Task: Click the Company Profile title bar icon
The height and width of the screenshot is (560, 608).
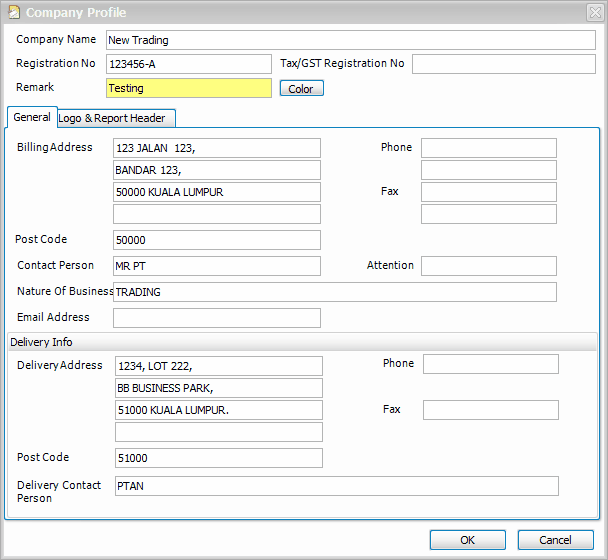Action: [x=14, y=12]
